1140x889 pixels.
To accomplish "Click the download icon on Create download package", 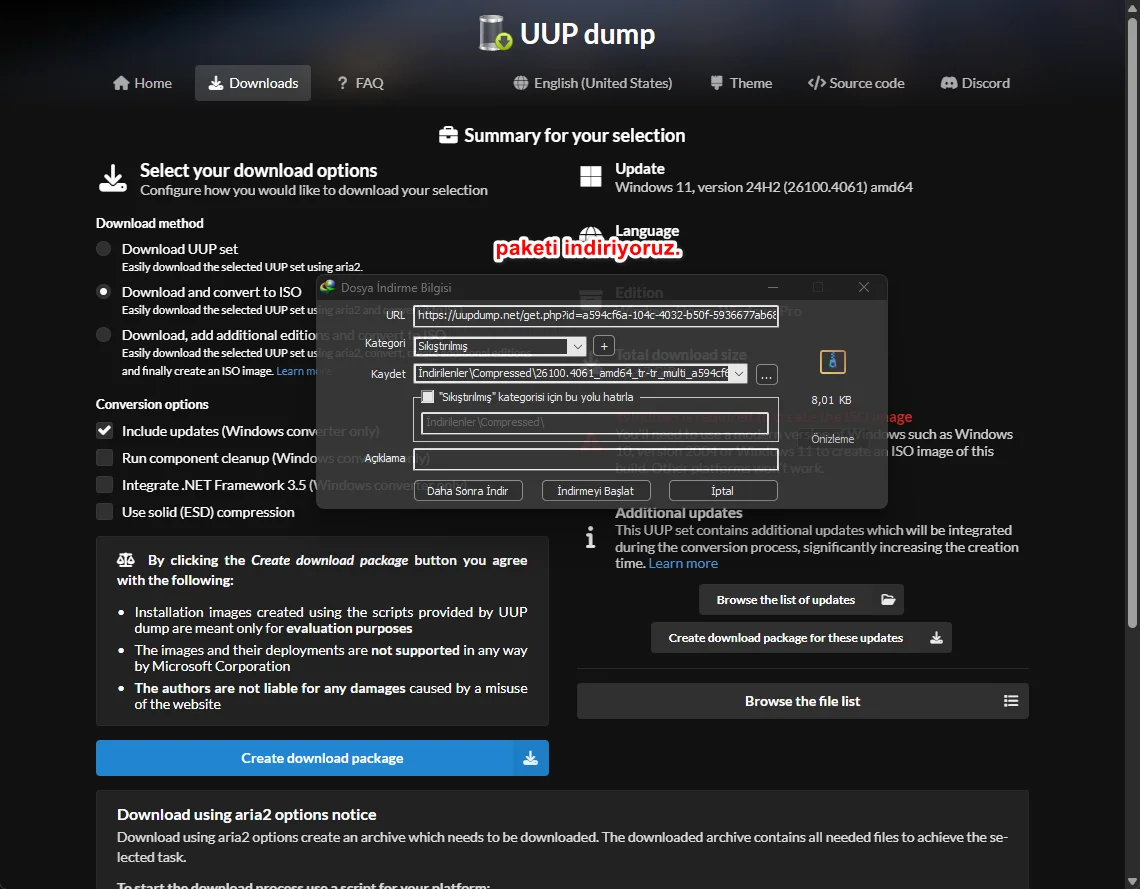I will click(x=530, y=758).
